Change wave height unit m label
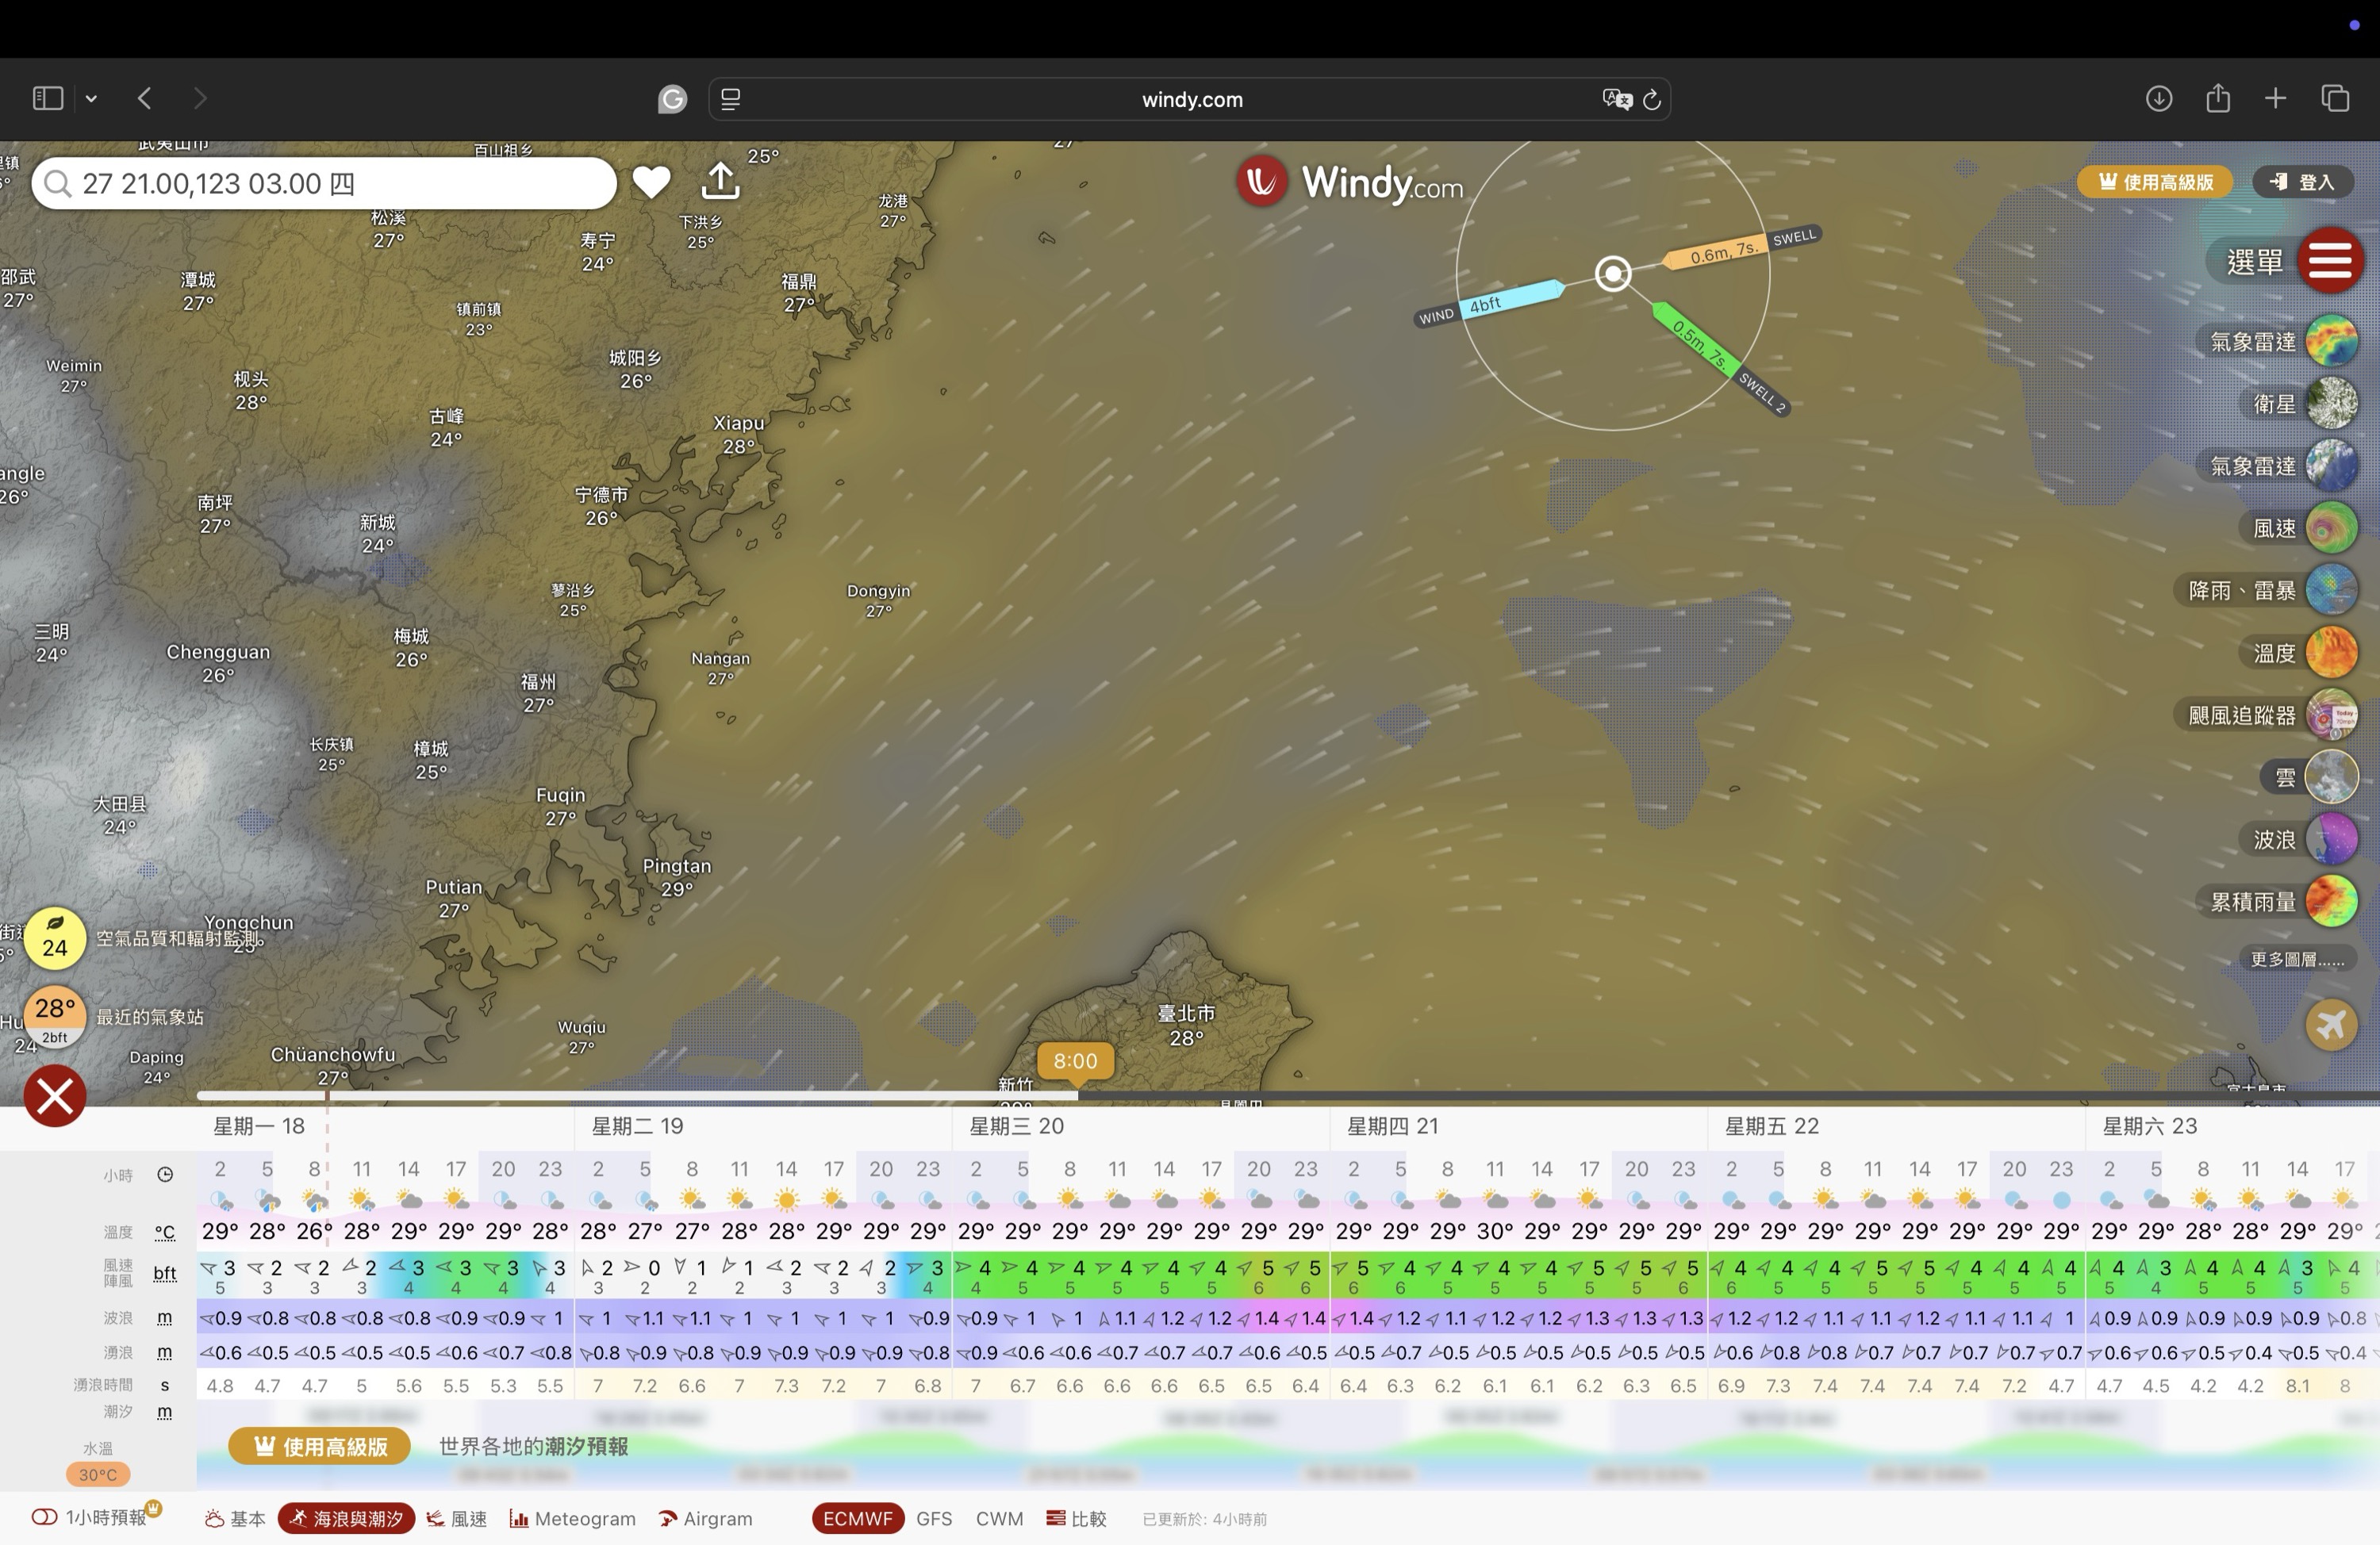2380x1545 pixels. click(x=165, y=1318)
